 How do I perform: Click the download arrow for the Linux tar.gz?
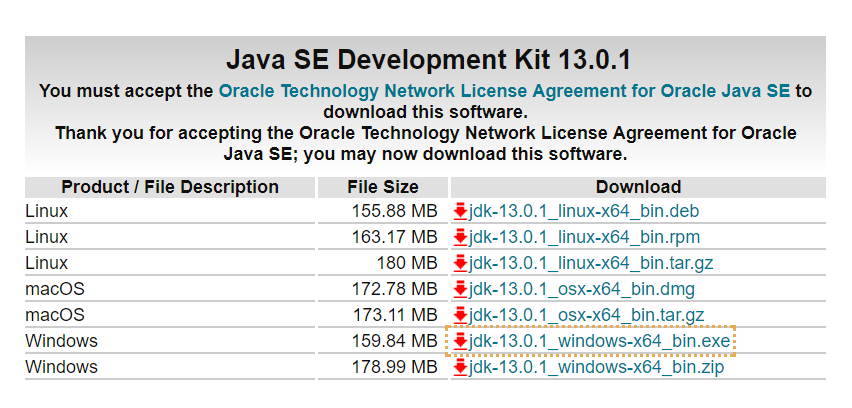(460, 264)
